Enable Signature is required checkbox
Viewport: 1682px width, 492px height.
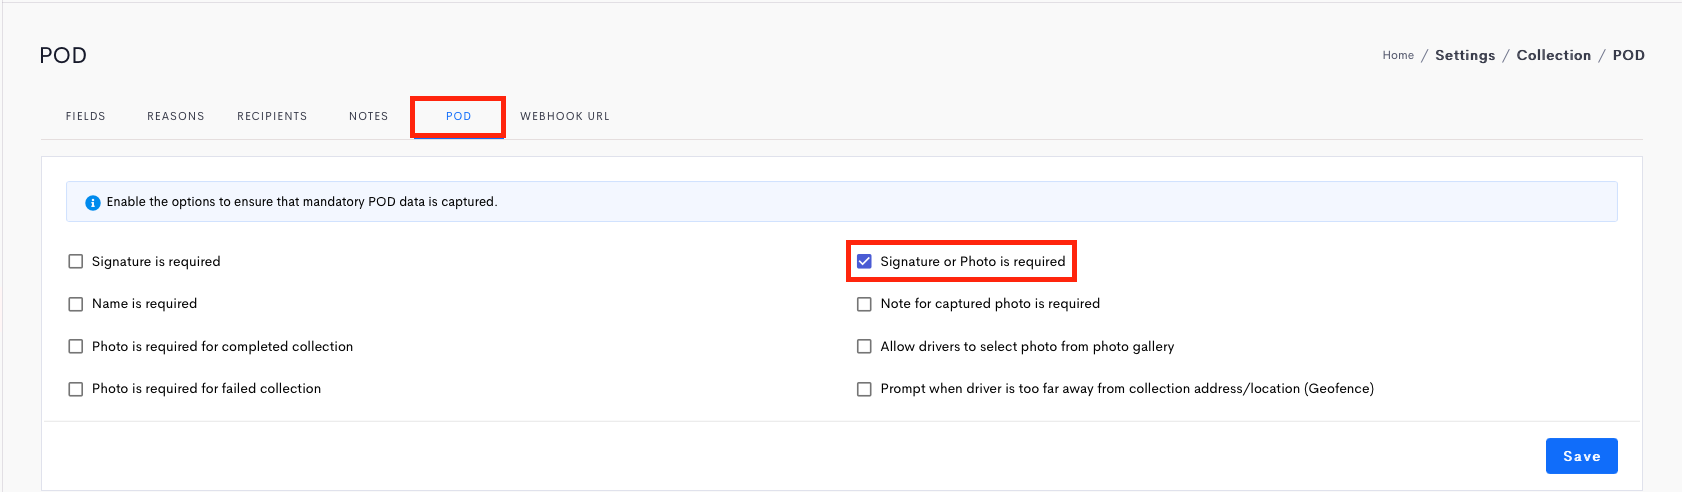[76, 262]
